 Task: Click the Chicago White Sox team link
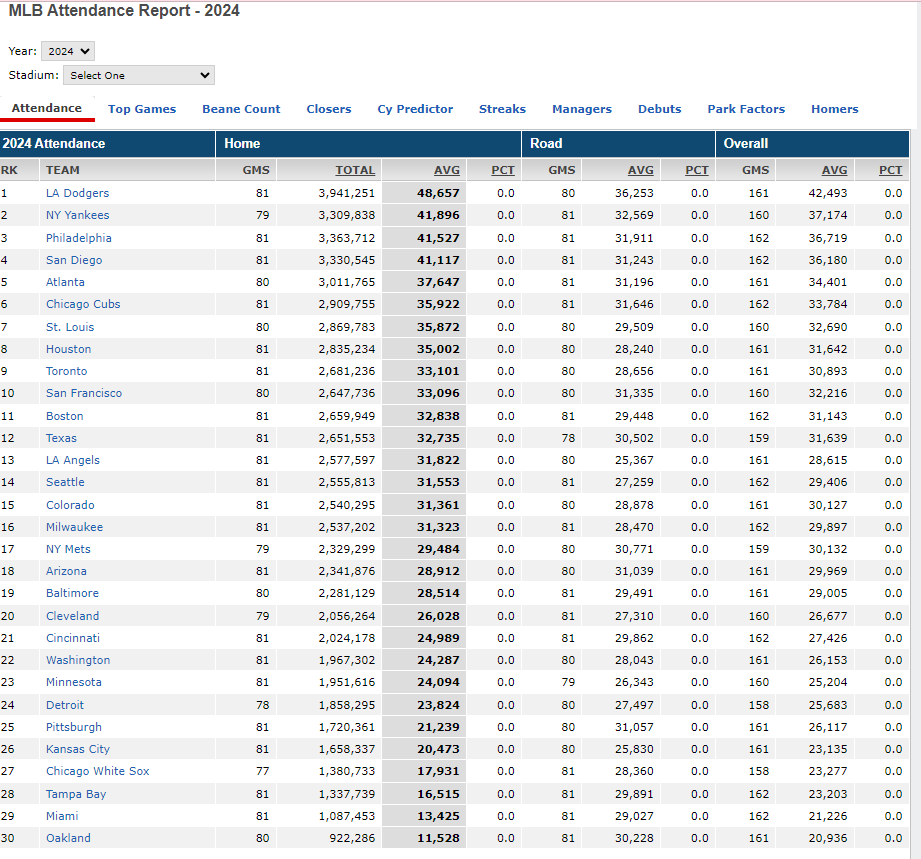[x=98, y=771]
